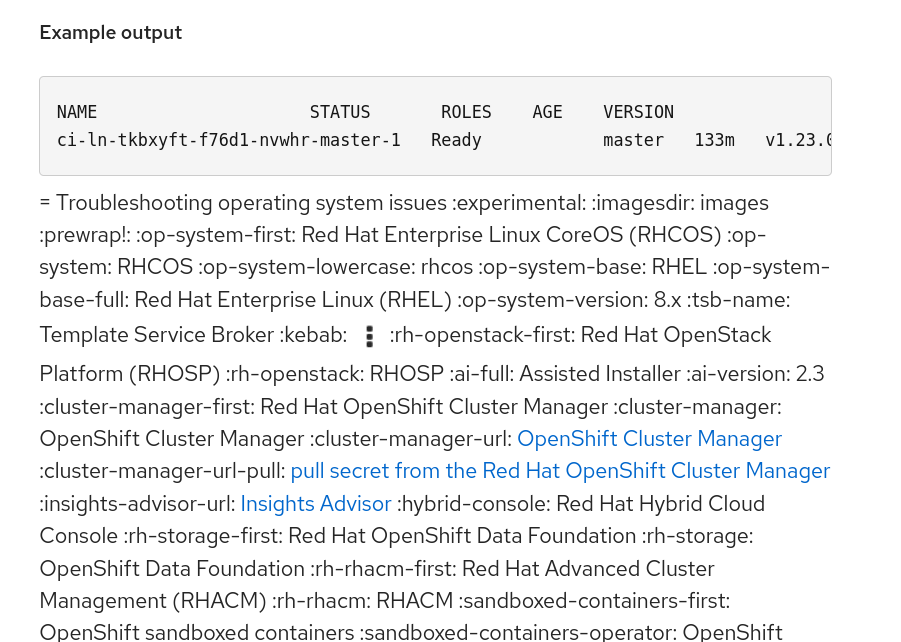Click the STATUS column header in output
The height and width of the screenshot is (642, 901).
point(340,112)
